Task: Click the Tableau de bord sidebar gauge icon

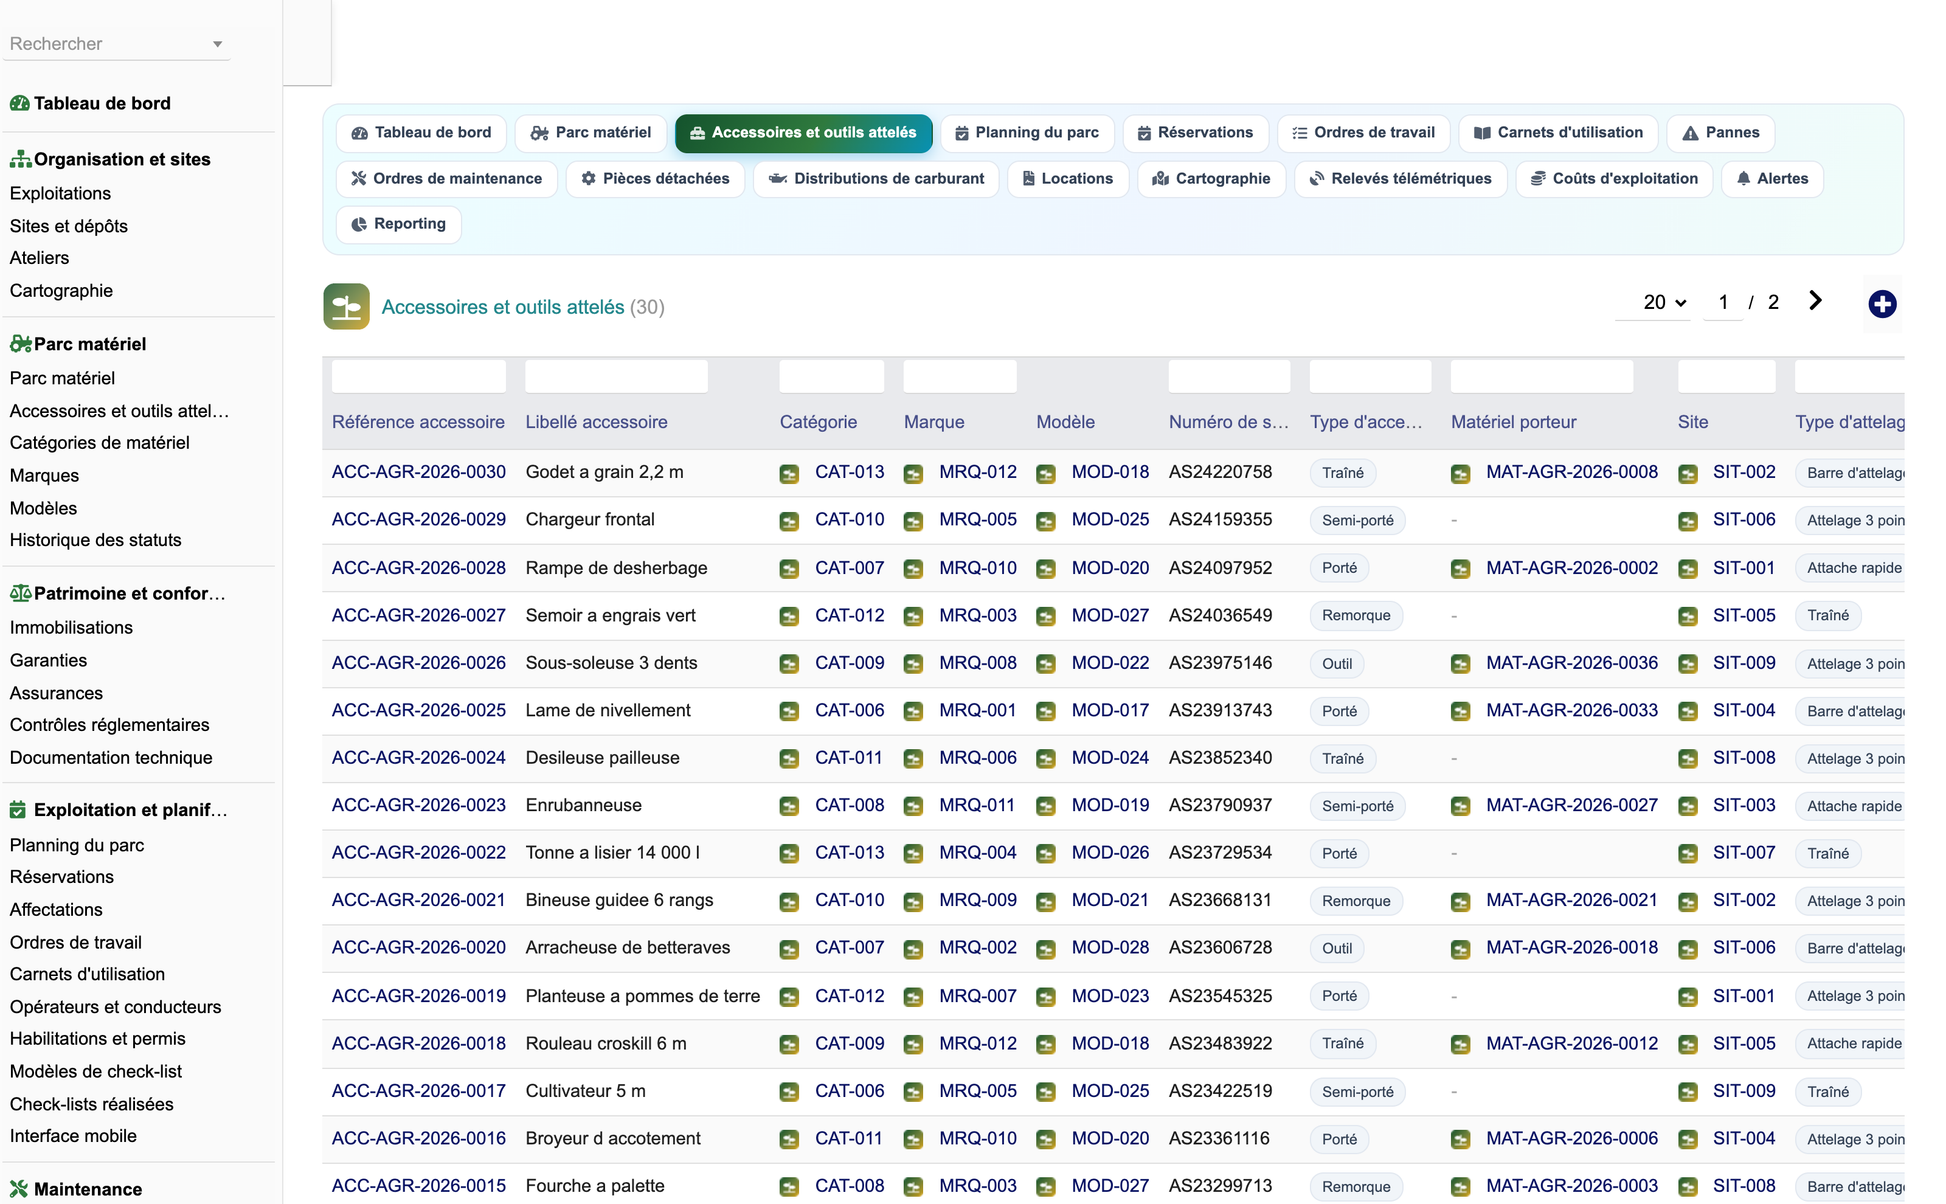Action: (x=19, y=103)
